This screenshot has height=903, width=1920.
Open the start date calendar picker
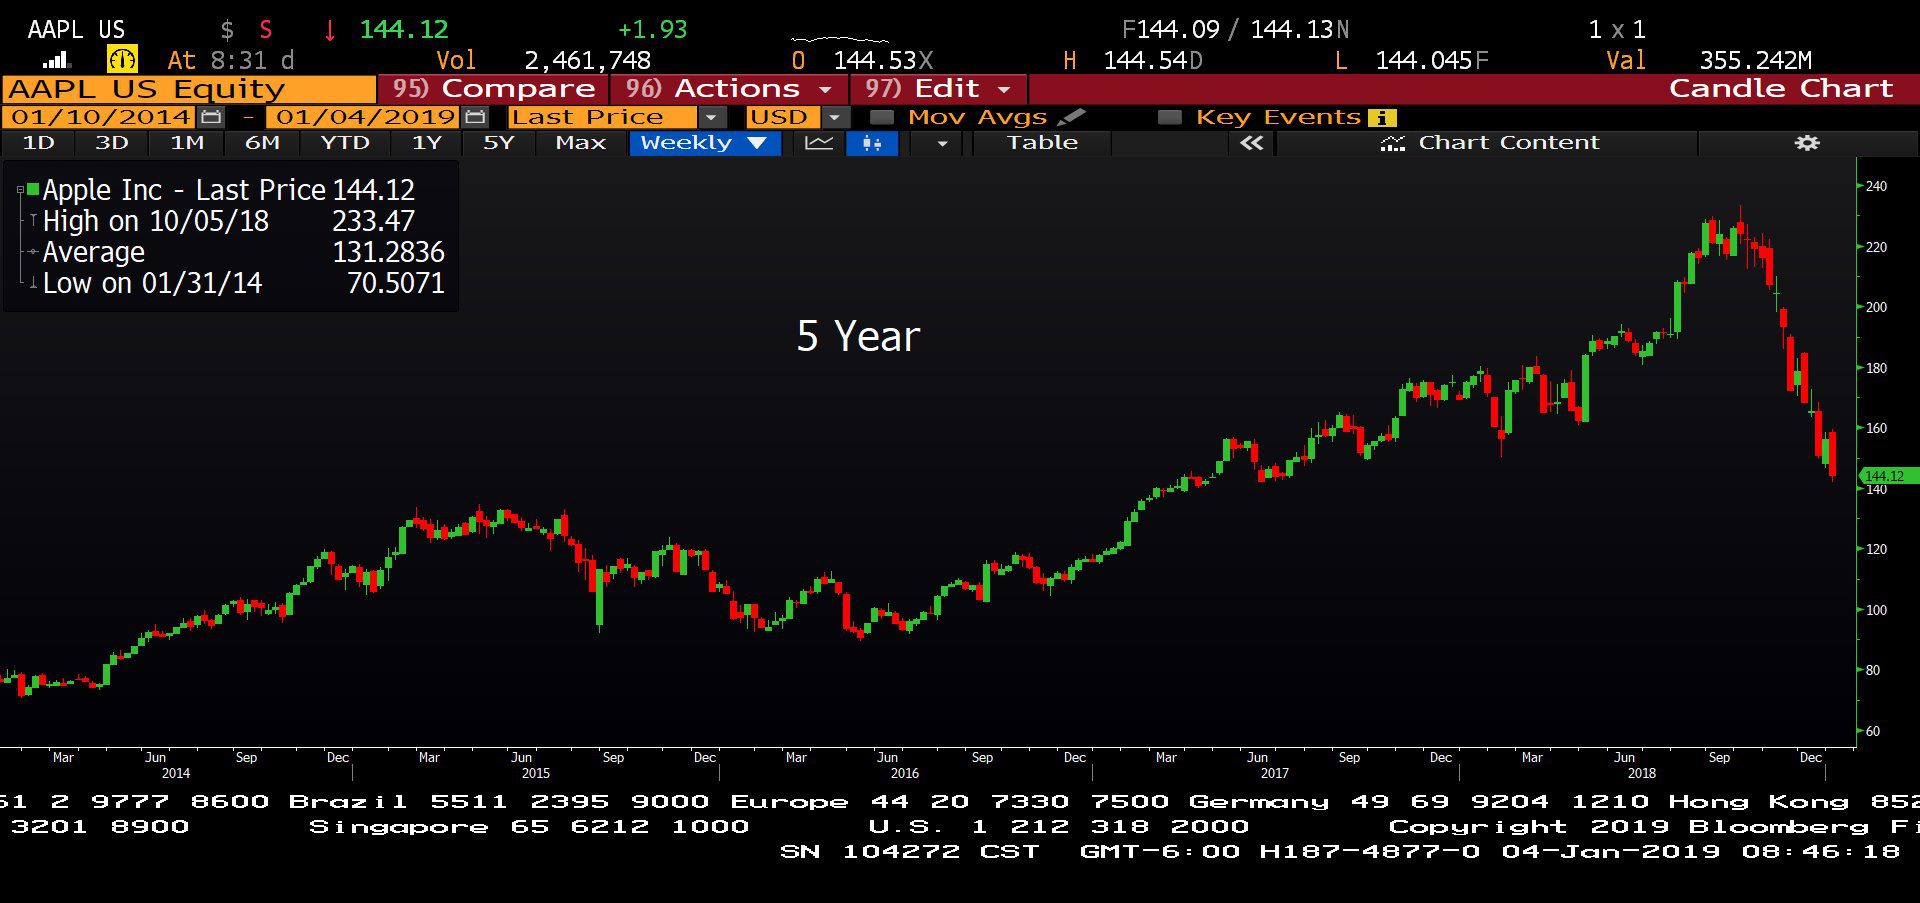pos(211,117)
